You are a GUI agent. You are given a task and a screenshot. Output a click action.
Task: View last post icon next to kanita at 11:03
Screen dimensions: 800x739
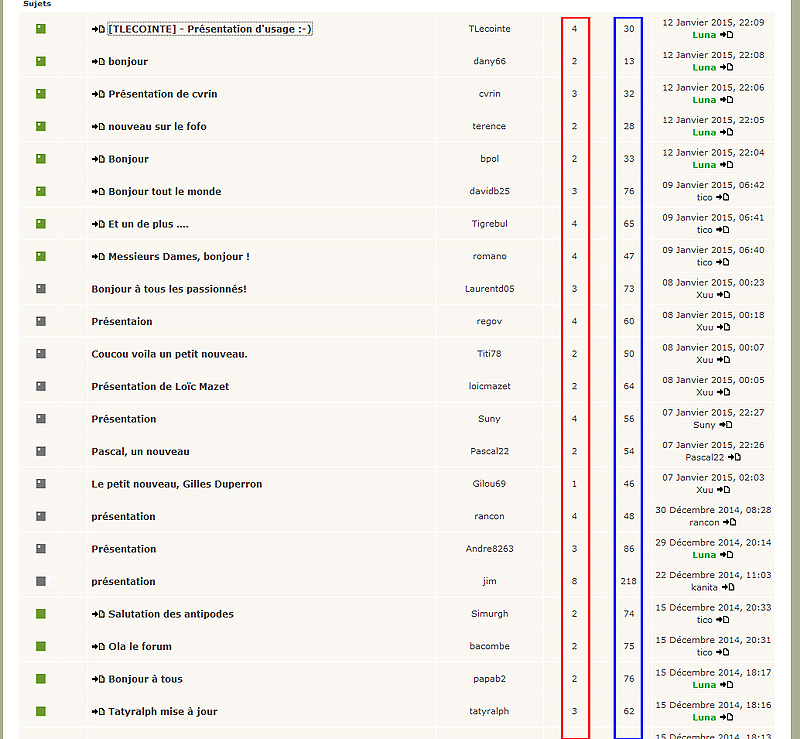728,587
